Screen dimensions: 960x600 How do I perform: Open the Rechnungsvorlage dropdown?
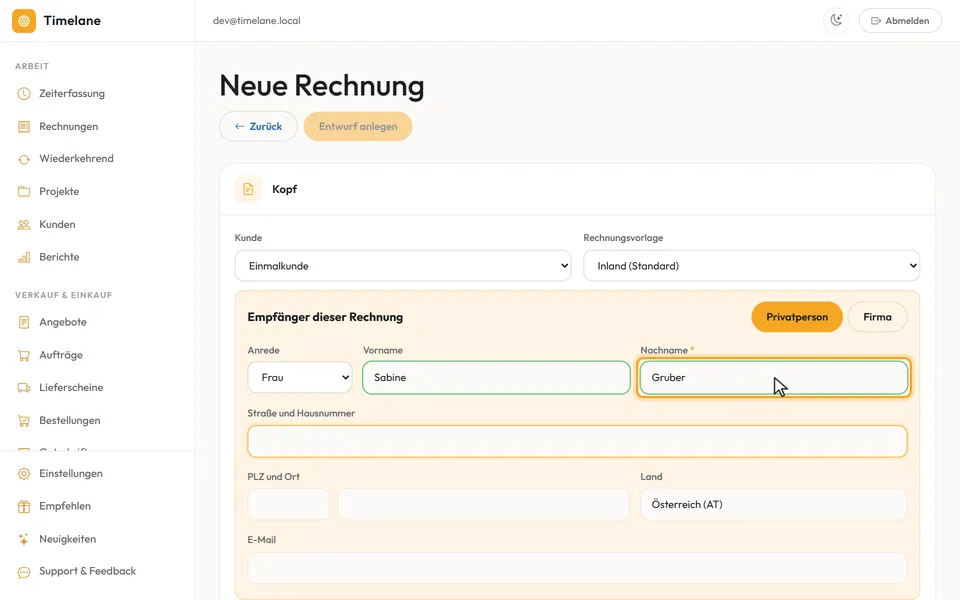[751, 266]
